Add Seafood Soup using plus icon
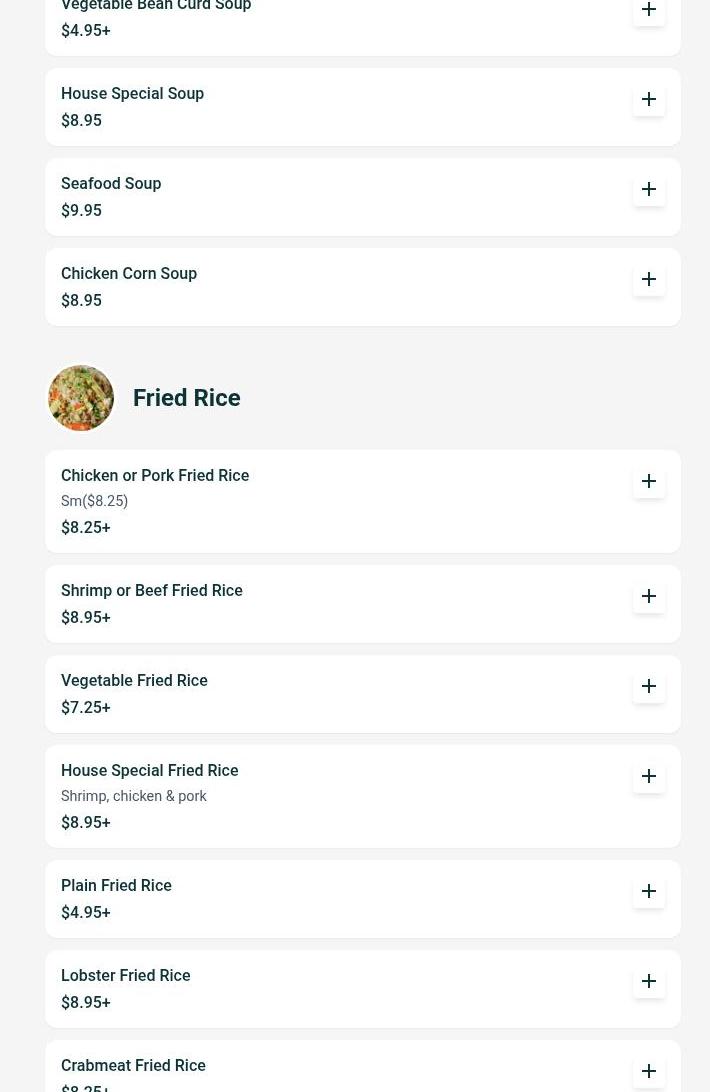The width and height of the screenshot is (710, 1092). click(x=649, y=189)
